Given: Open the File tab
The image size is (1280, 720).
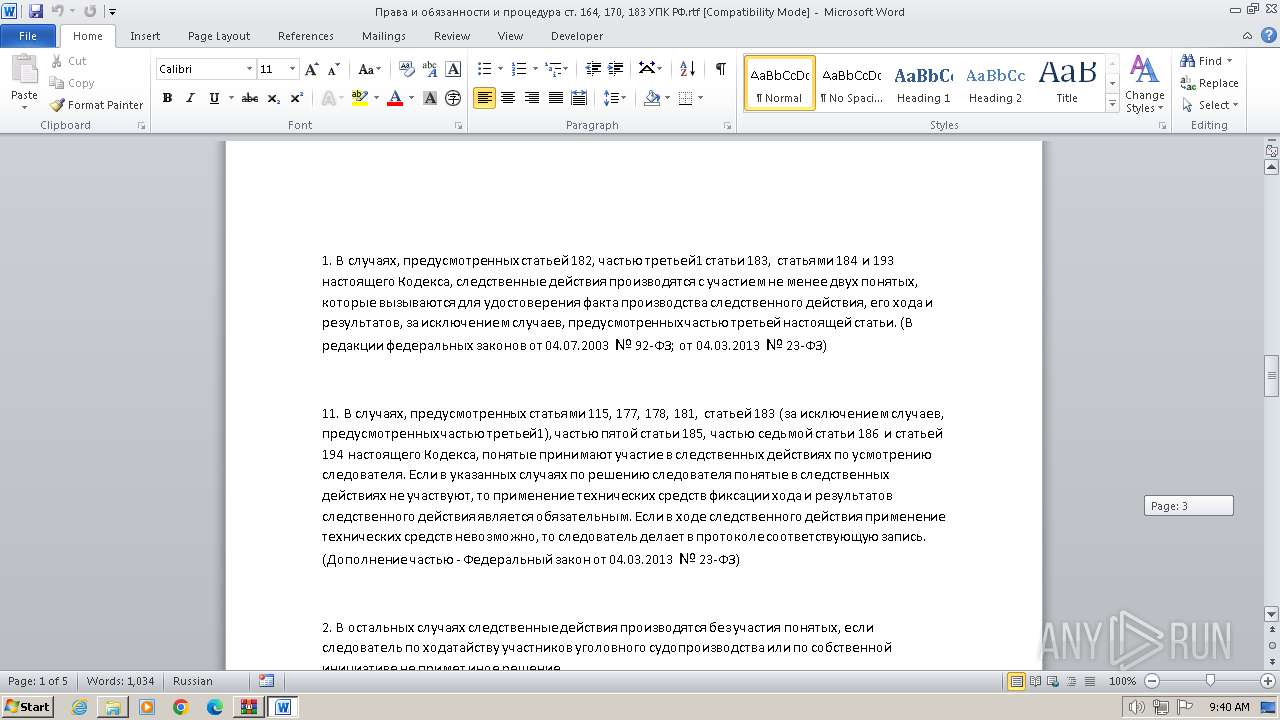Looking at the screenshot, I should coord(28,36).
